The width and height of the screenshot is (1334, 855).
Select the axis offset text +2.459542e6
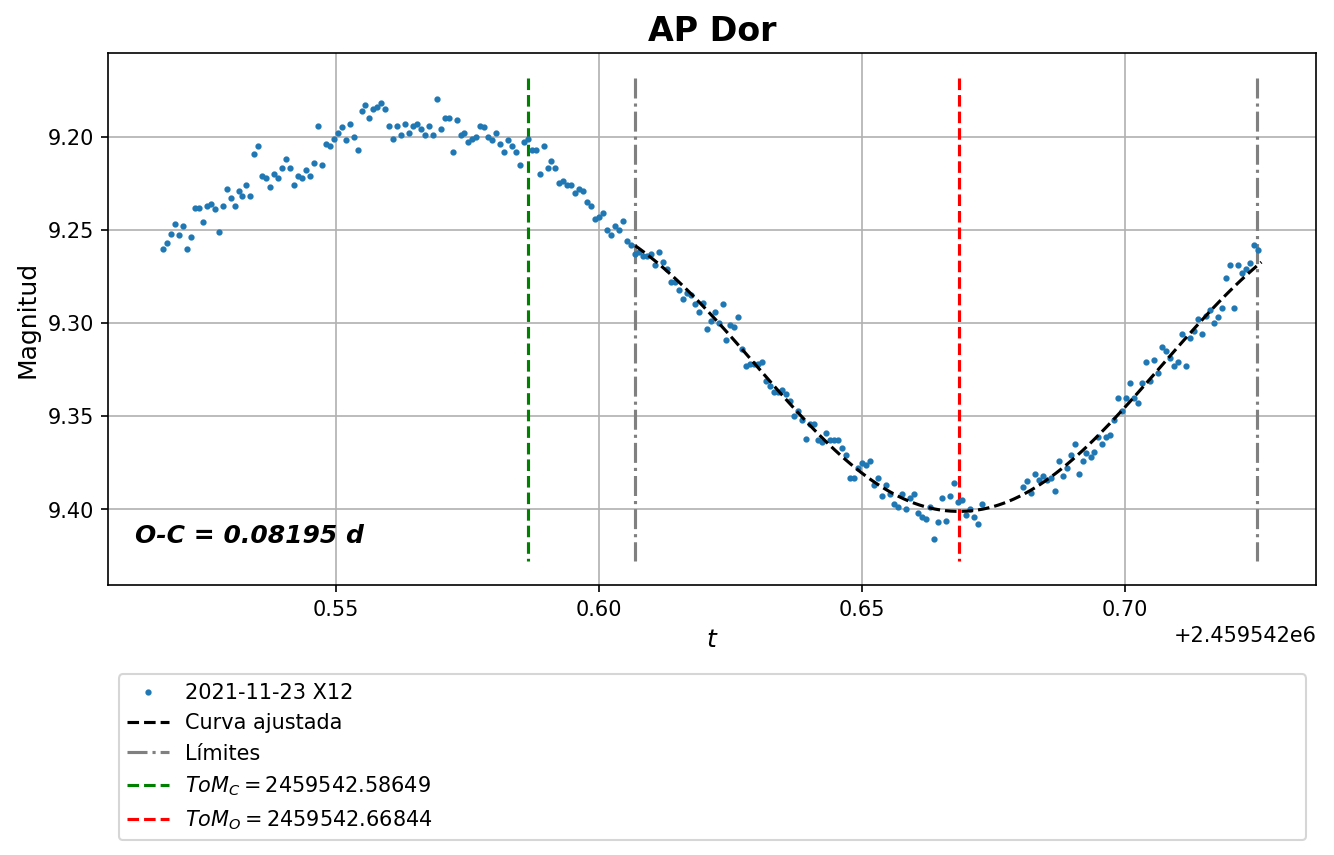point(1244,634)
